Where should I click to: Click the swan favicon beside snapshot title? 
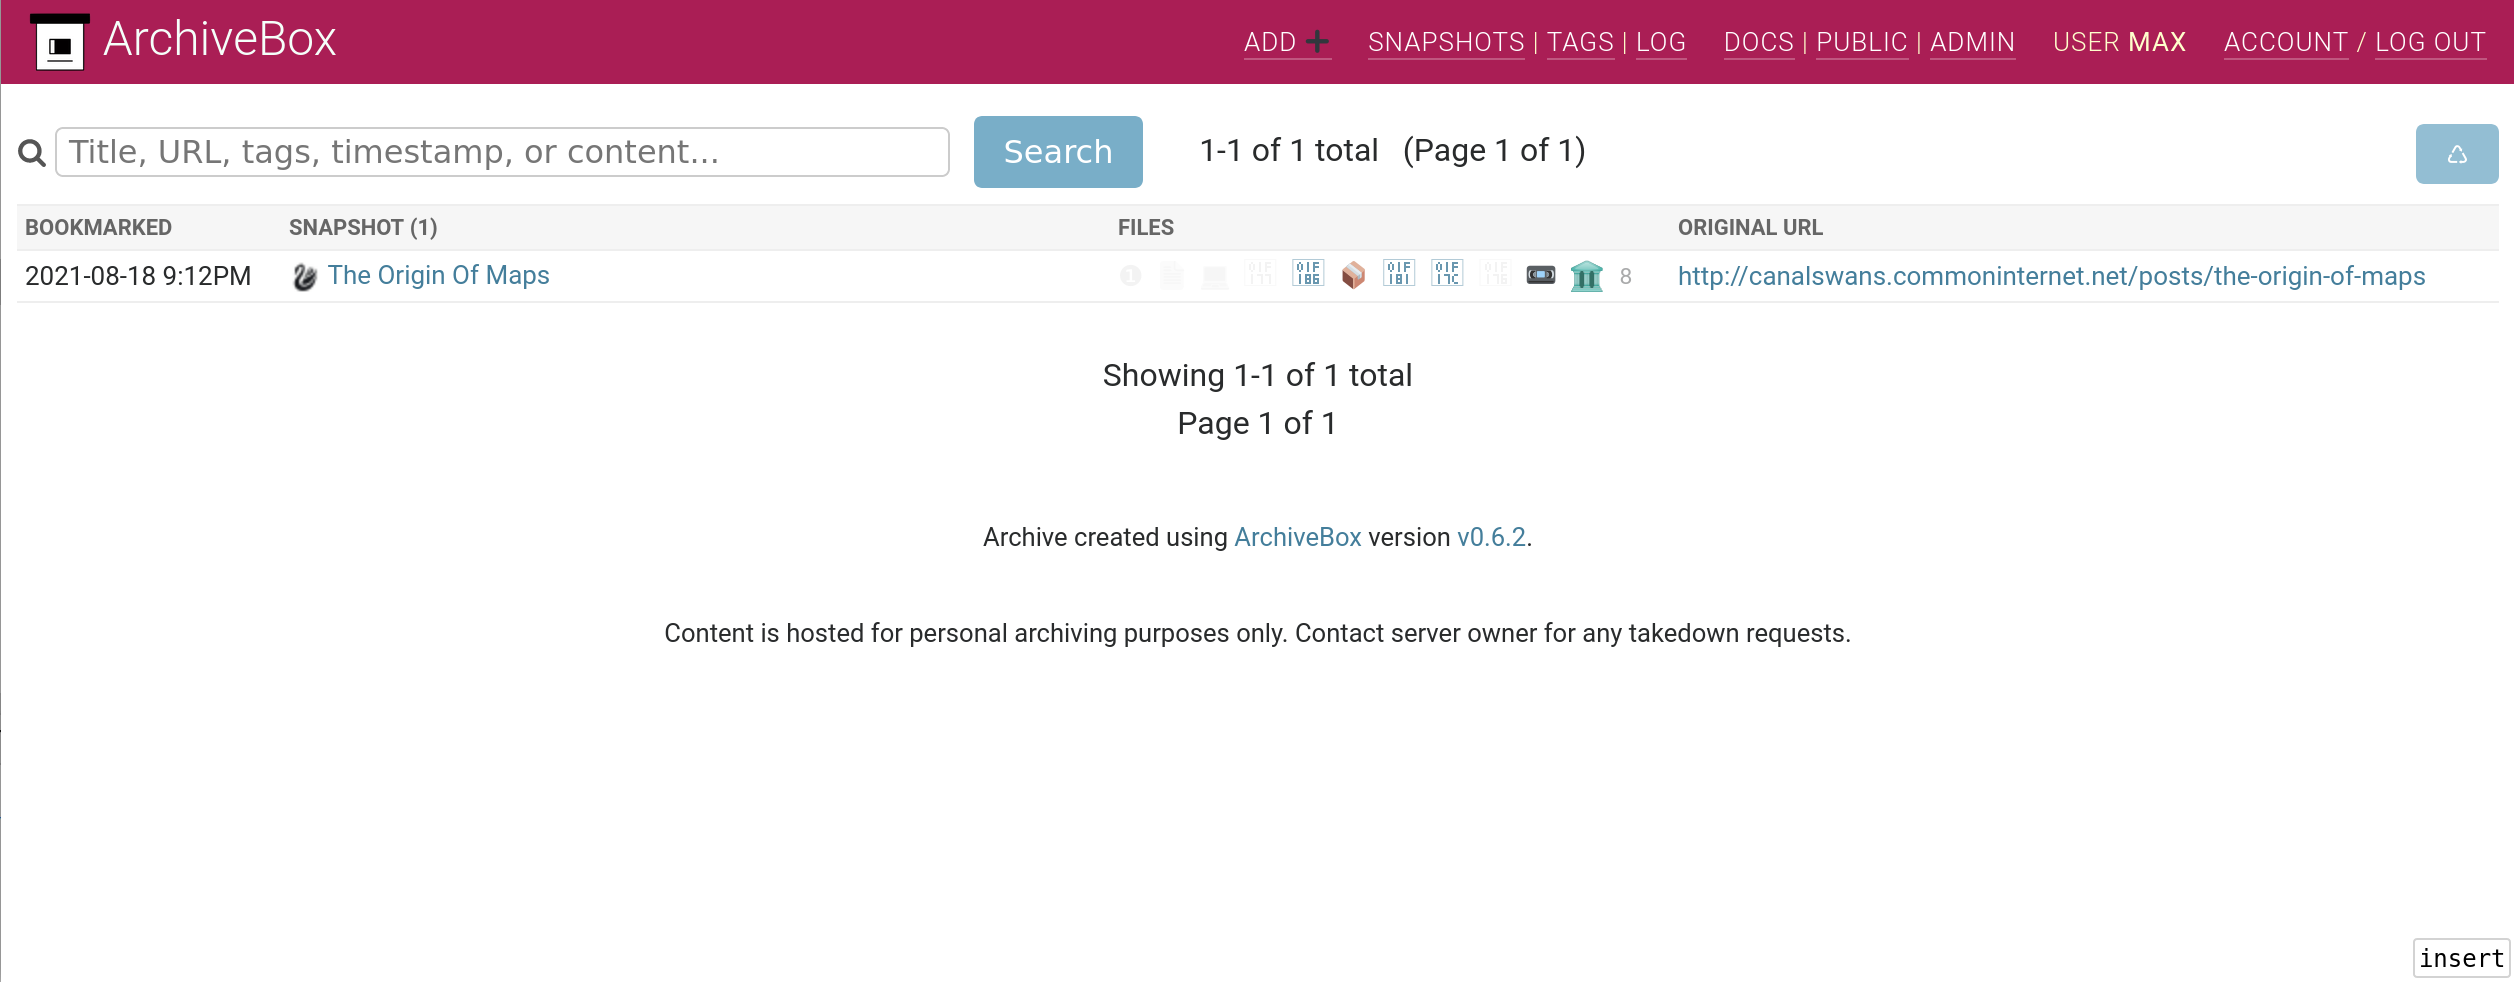click(x=305, y=277)
